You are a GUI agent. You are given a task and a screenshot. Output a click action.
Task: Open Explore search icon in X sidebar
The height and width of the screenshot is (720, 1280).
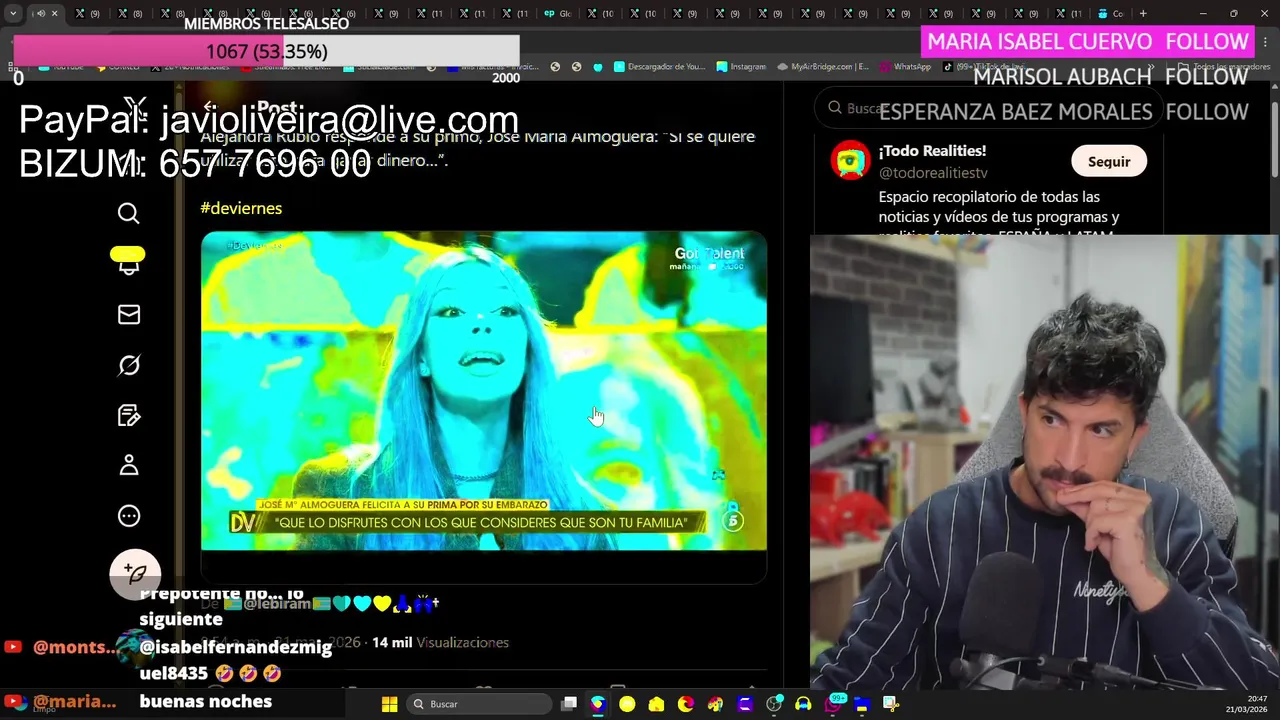tap(129, 213)
